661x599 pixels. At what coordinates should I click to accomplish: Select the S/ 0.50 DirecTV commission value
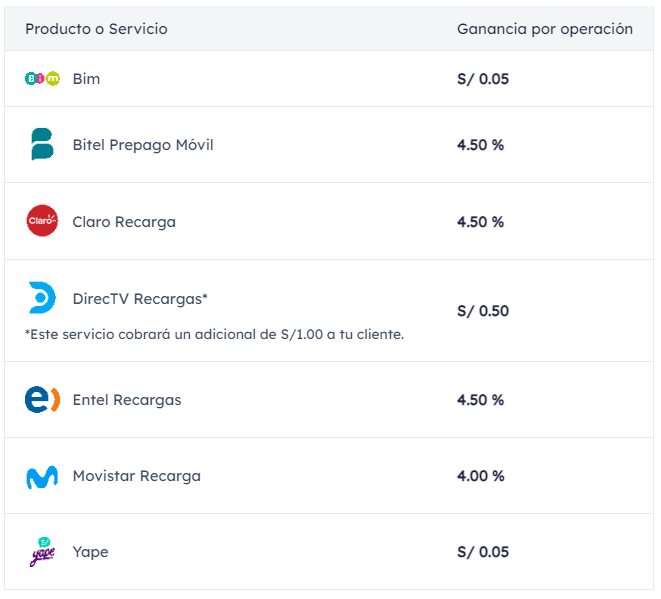[483, 311]
